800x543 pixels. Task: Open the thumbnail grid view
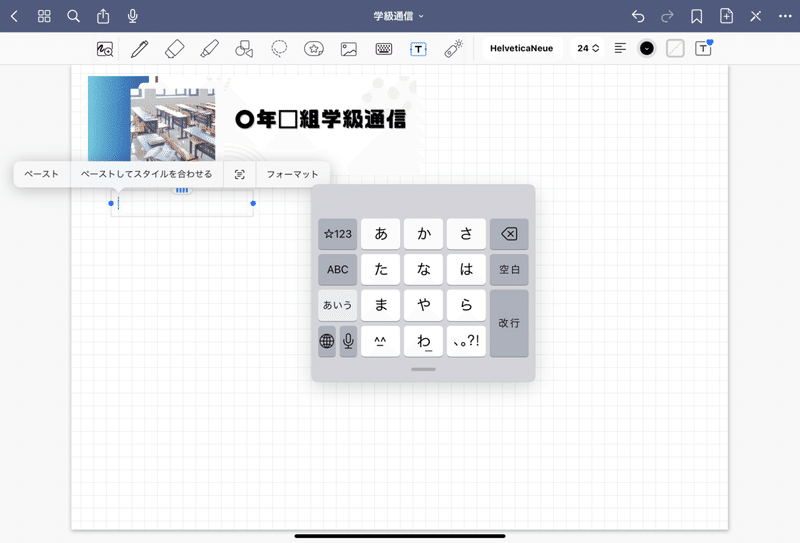tap(44, 16)
